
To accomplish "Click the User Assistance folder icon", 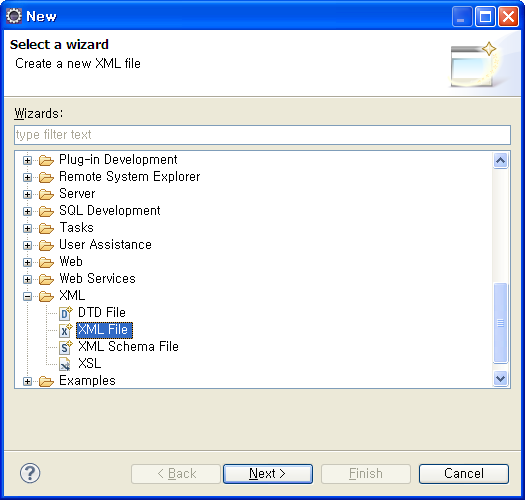I will (x=46, y=245).
